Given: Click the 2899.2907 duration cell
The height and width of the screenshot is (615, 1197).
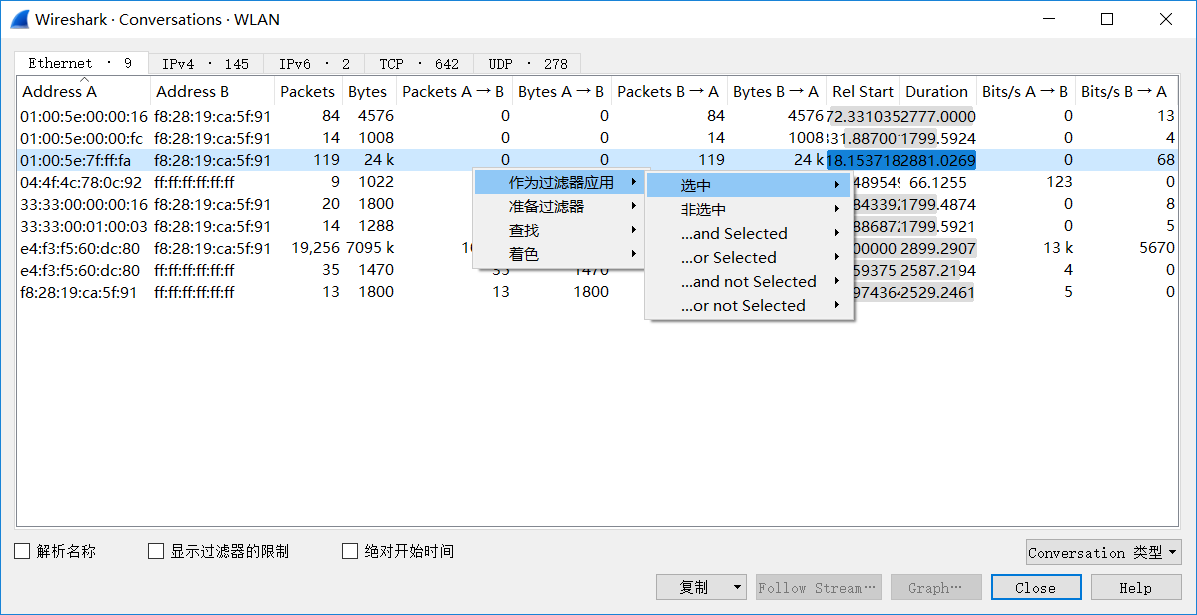Looking at the screenshot, I should (x=938, y=248).
